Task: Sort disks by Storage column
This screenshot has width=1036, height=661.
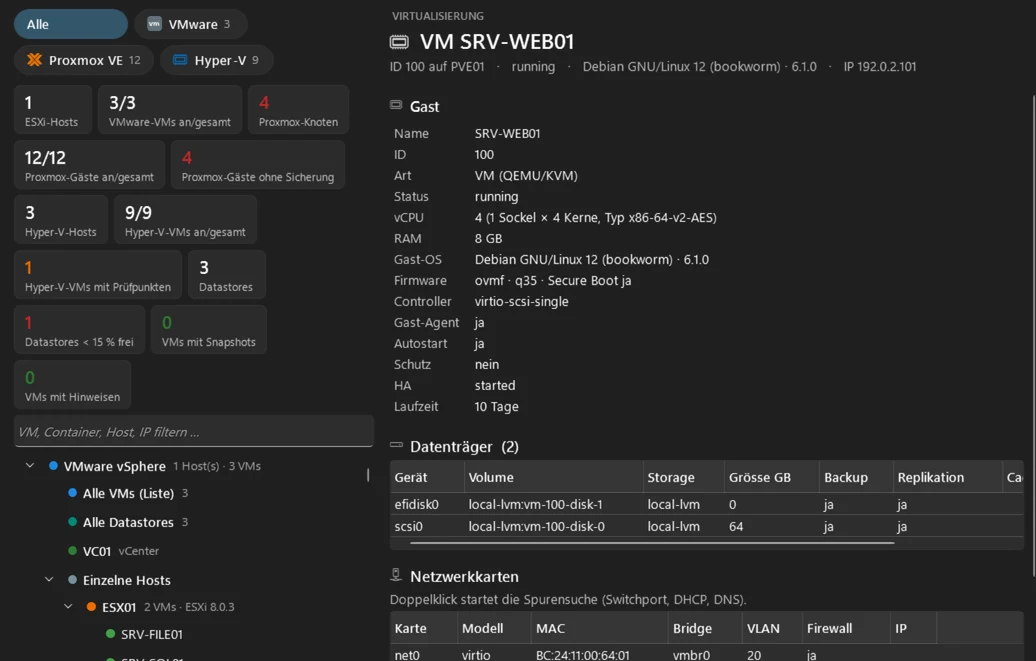Action: 684,477
